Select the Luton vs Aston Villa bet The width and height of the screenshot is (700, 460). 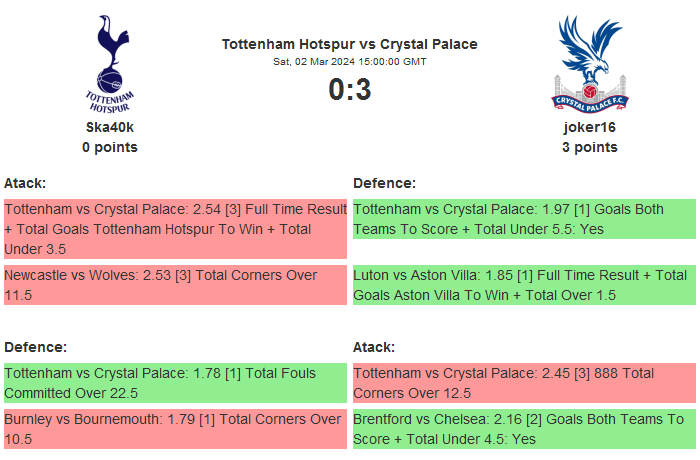pyautogui.click(x=524, y=285)
